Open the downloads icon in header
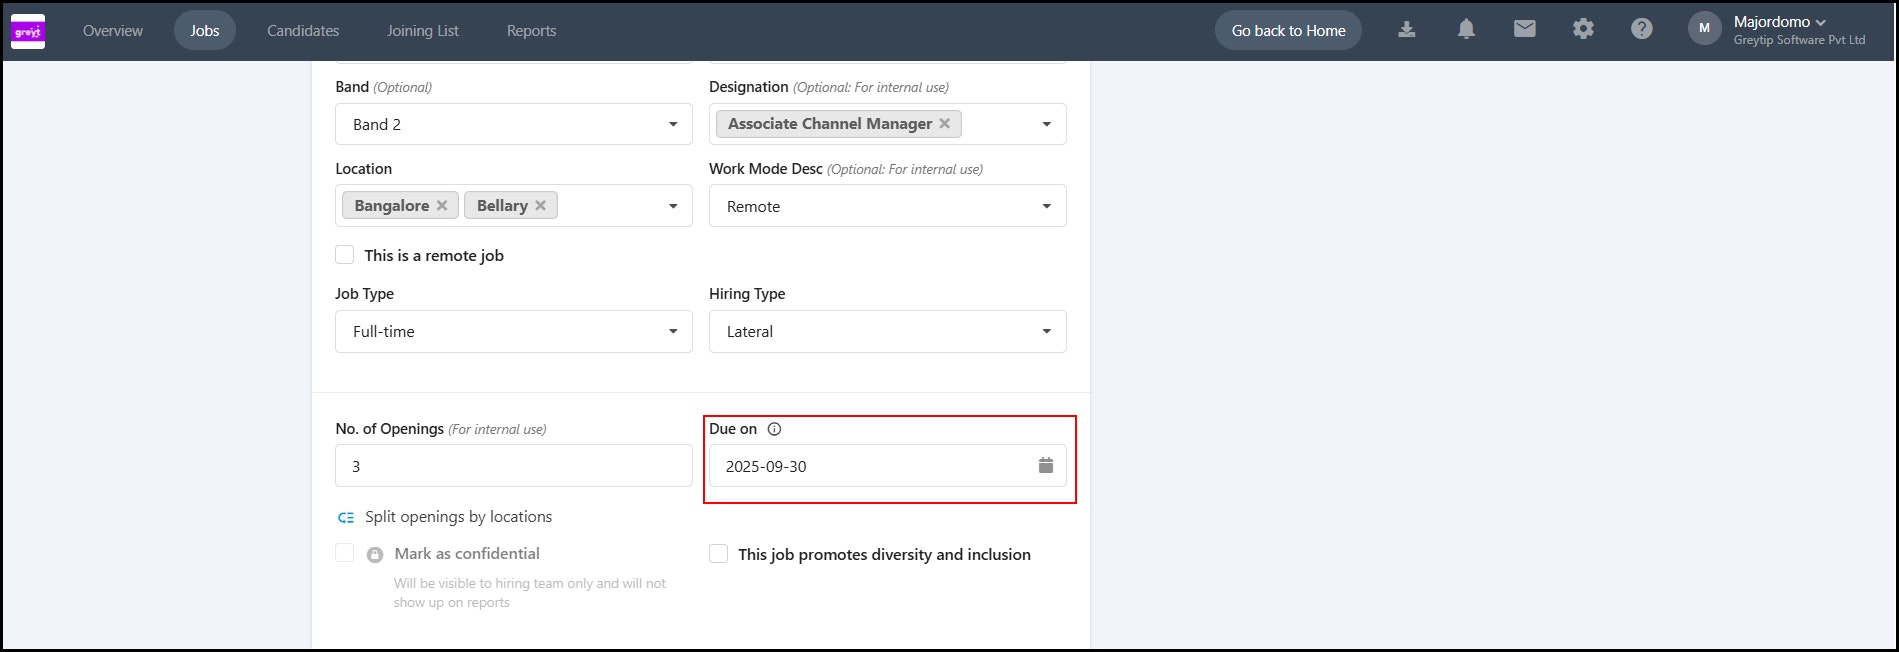This screenshot has width=1899, height=652. click(1407, 30)
